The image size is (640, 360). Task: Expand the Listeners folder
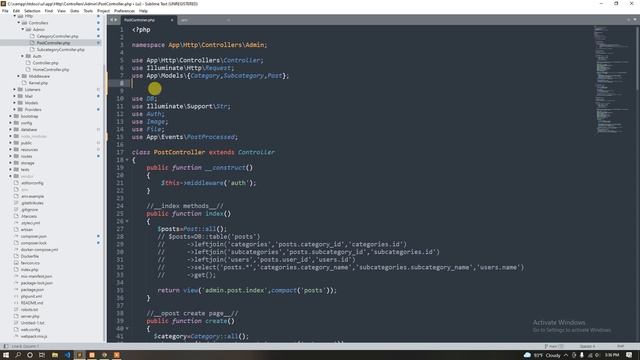[x=14, y=89]
